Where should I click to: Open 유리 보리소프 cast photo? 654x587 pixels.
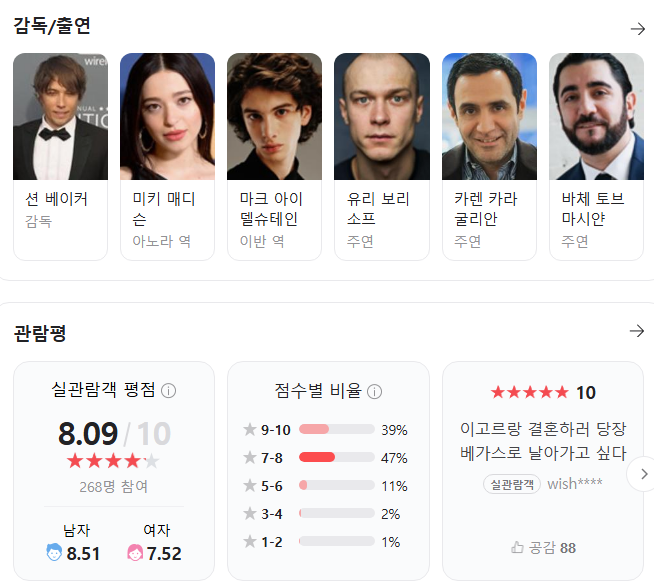[x=381, y=116]
